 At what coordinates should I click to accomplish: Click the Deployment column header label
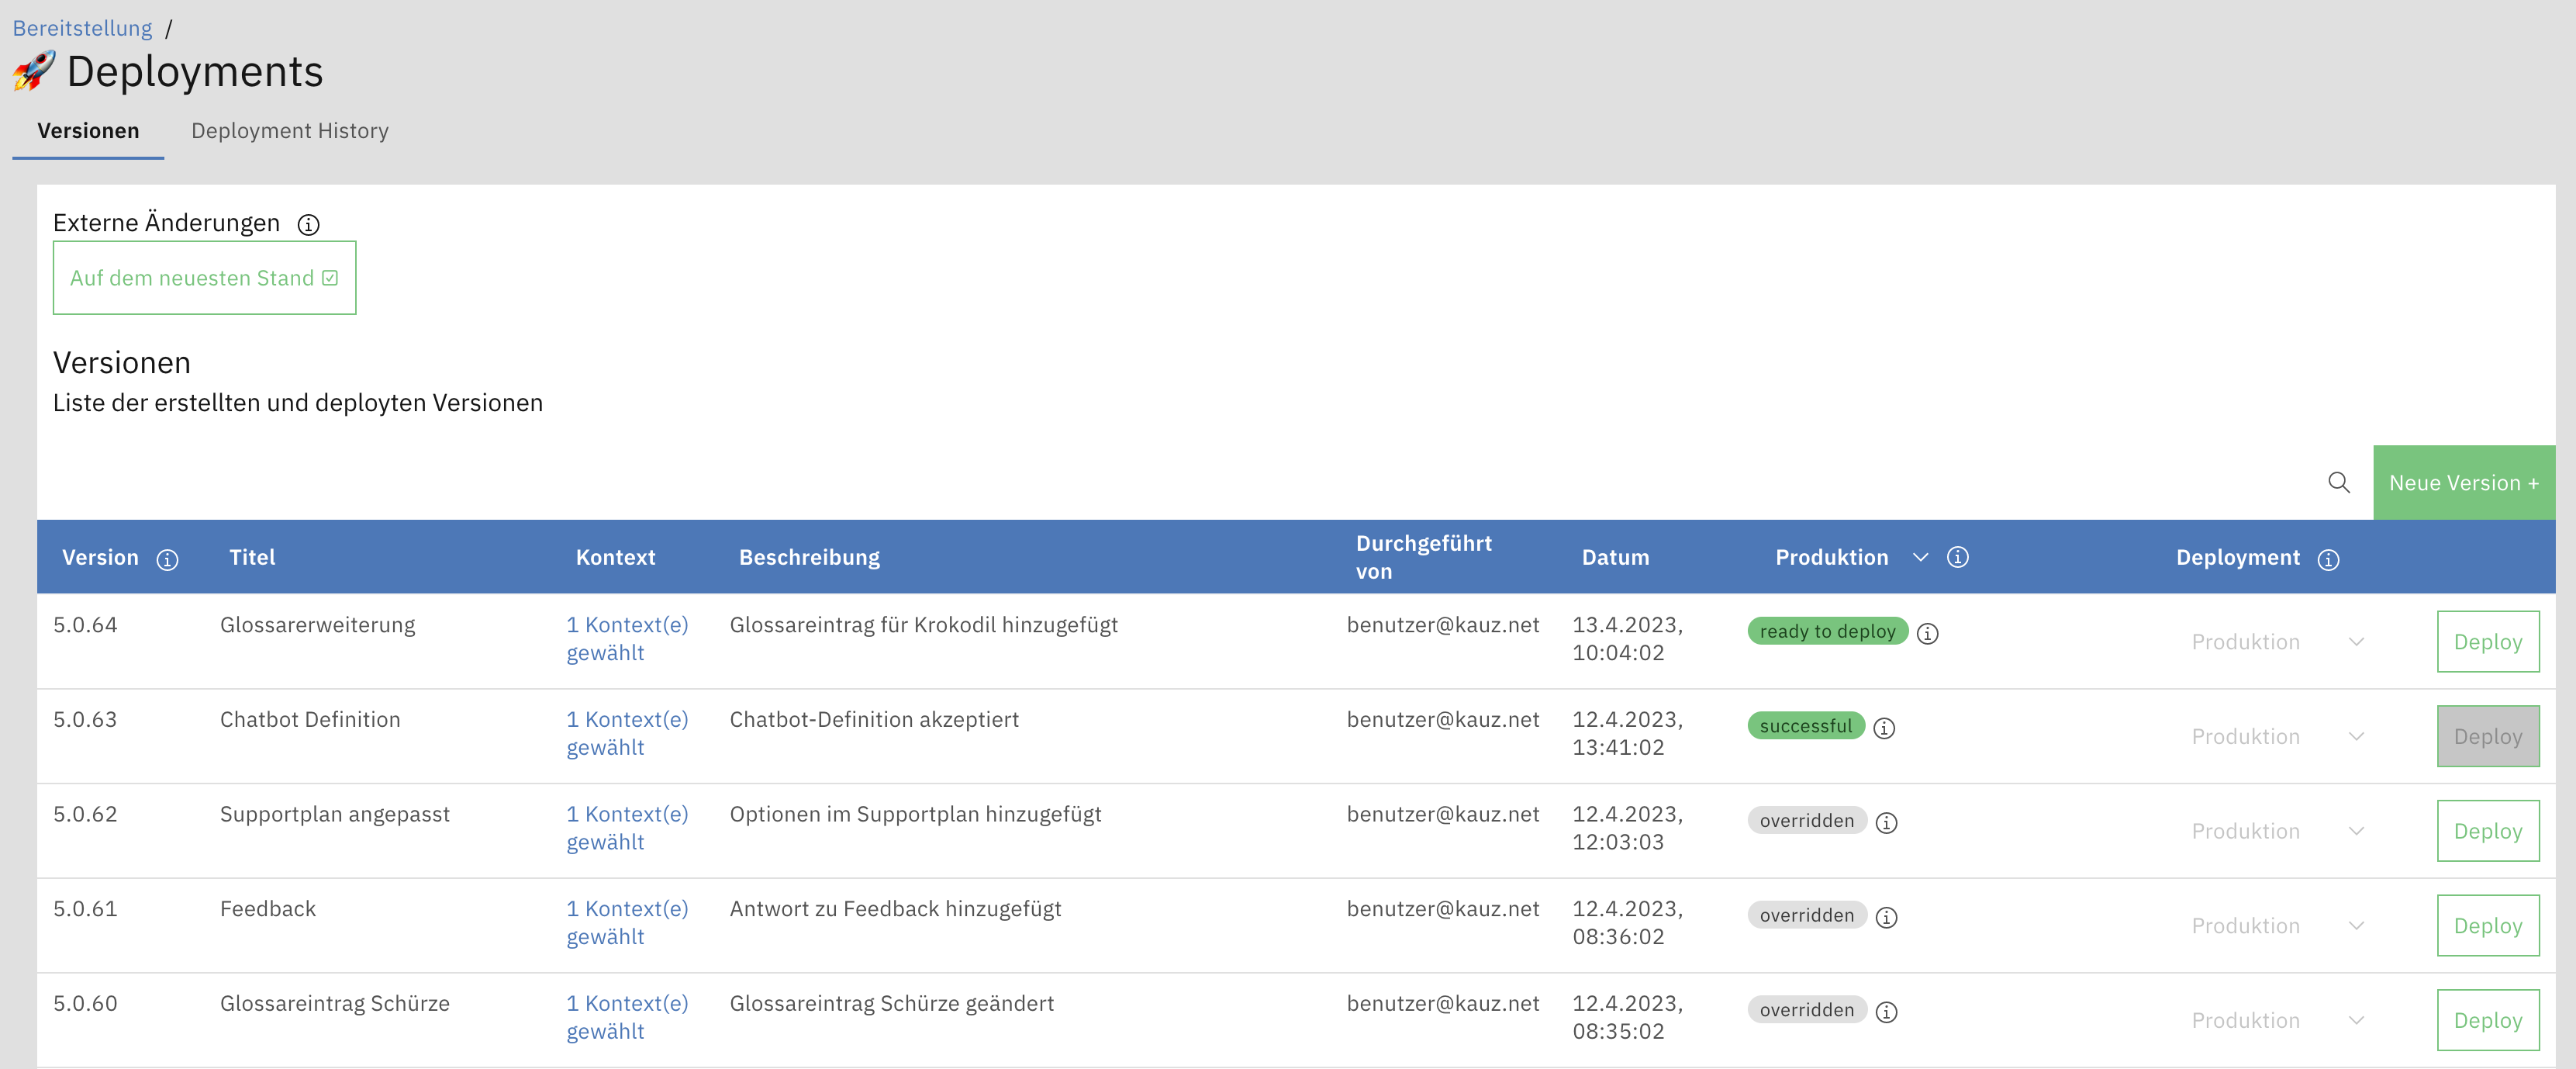2238,558
